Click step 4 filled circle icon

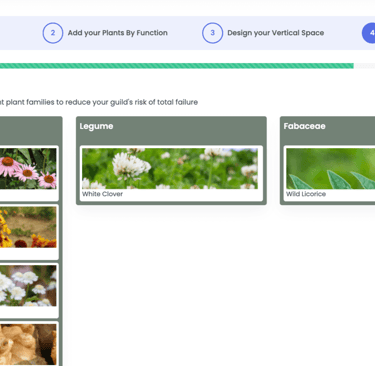coord(369,33)
